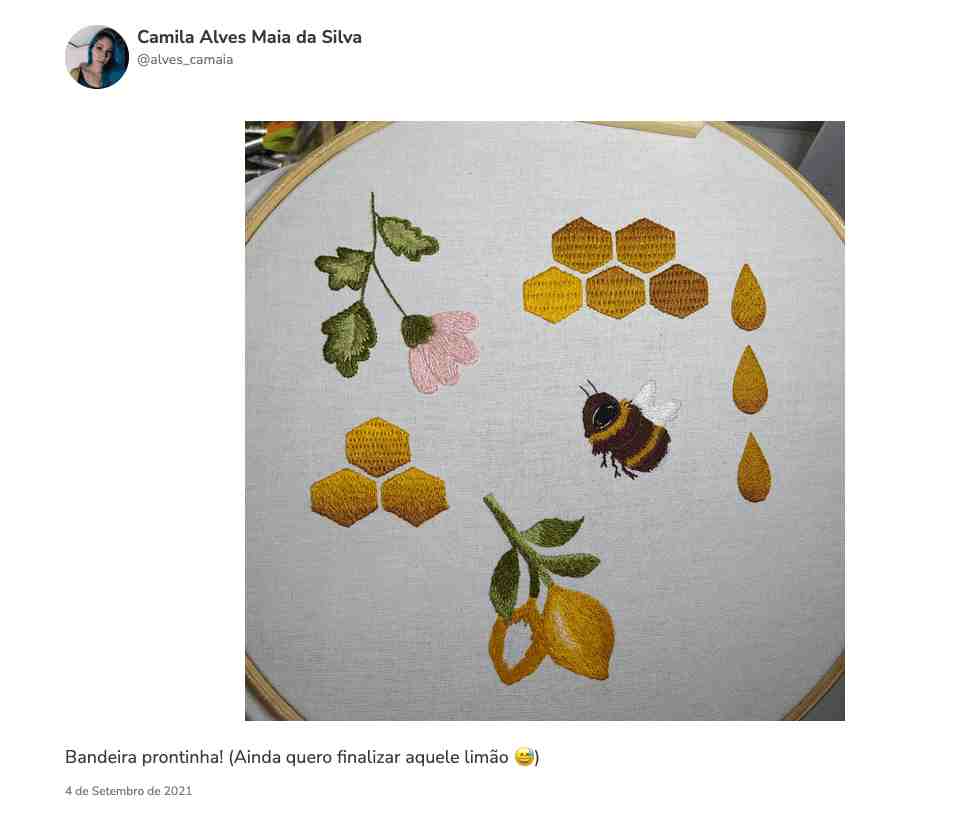This screenshot has width=960, height=816.
Task: Click the sweating smile emoji in the caption
Action: point(525,757)
